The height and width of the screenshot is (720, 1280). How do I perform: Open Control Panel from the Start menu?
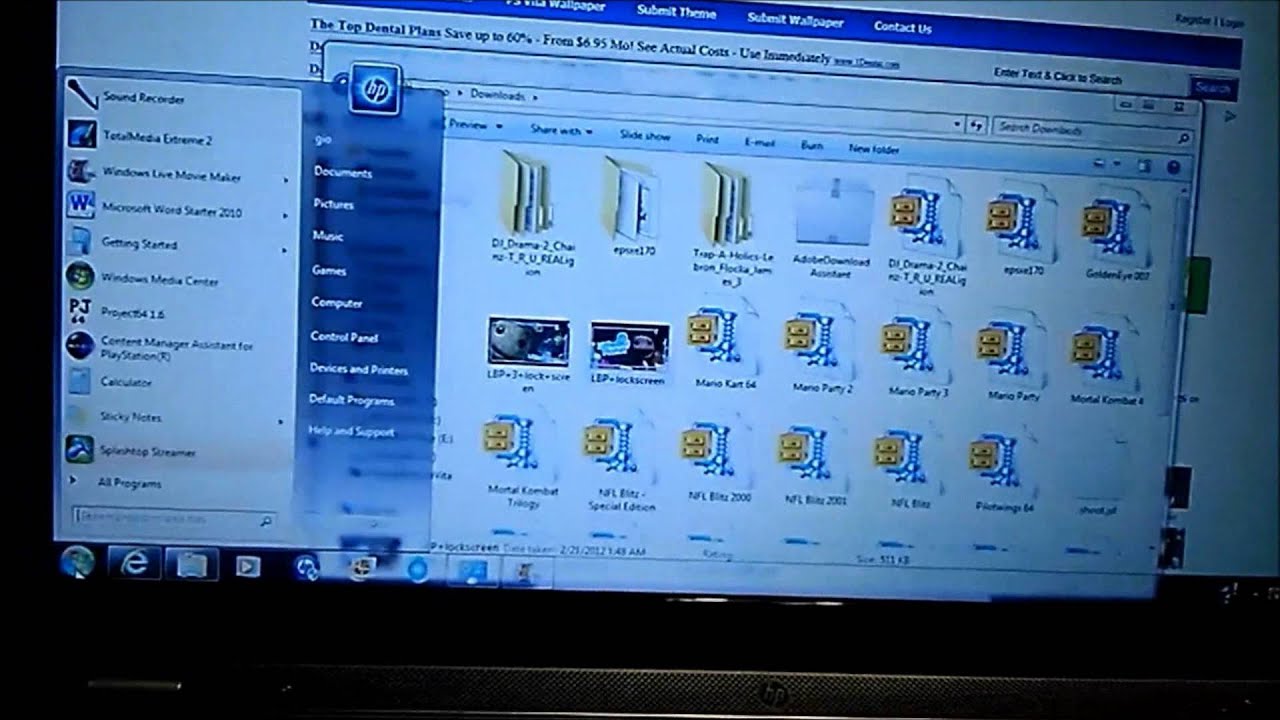(x=344, y=337)
